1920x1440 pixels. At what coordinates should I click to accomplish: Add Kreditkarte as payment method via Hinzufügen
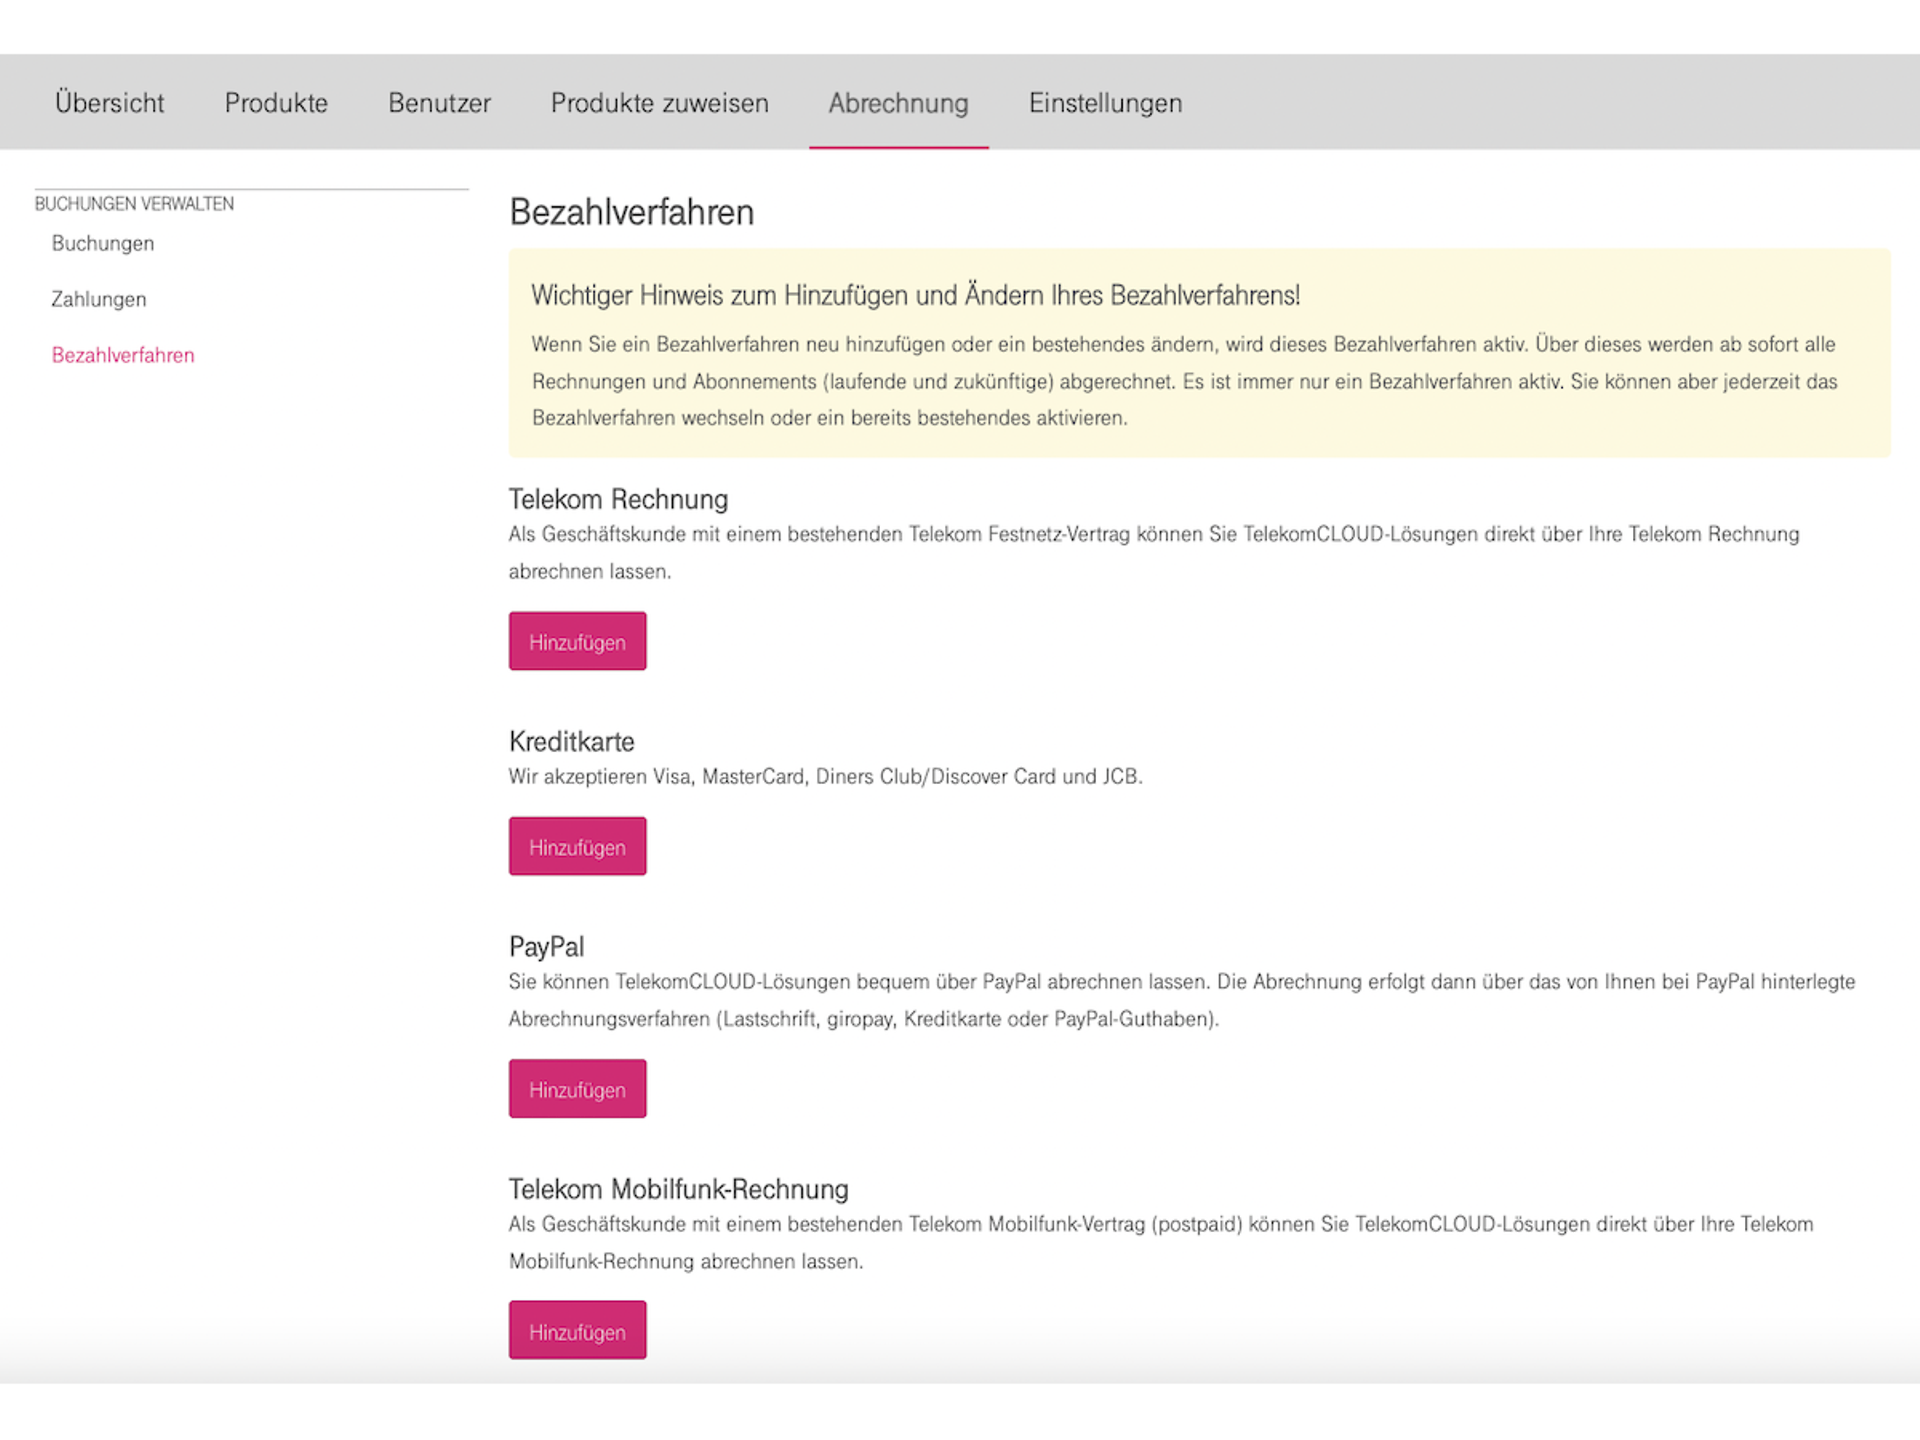pos(577,846)
